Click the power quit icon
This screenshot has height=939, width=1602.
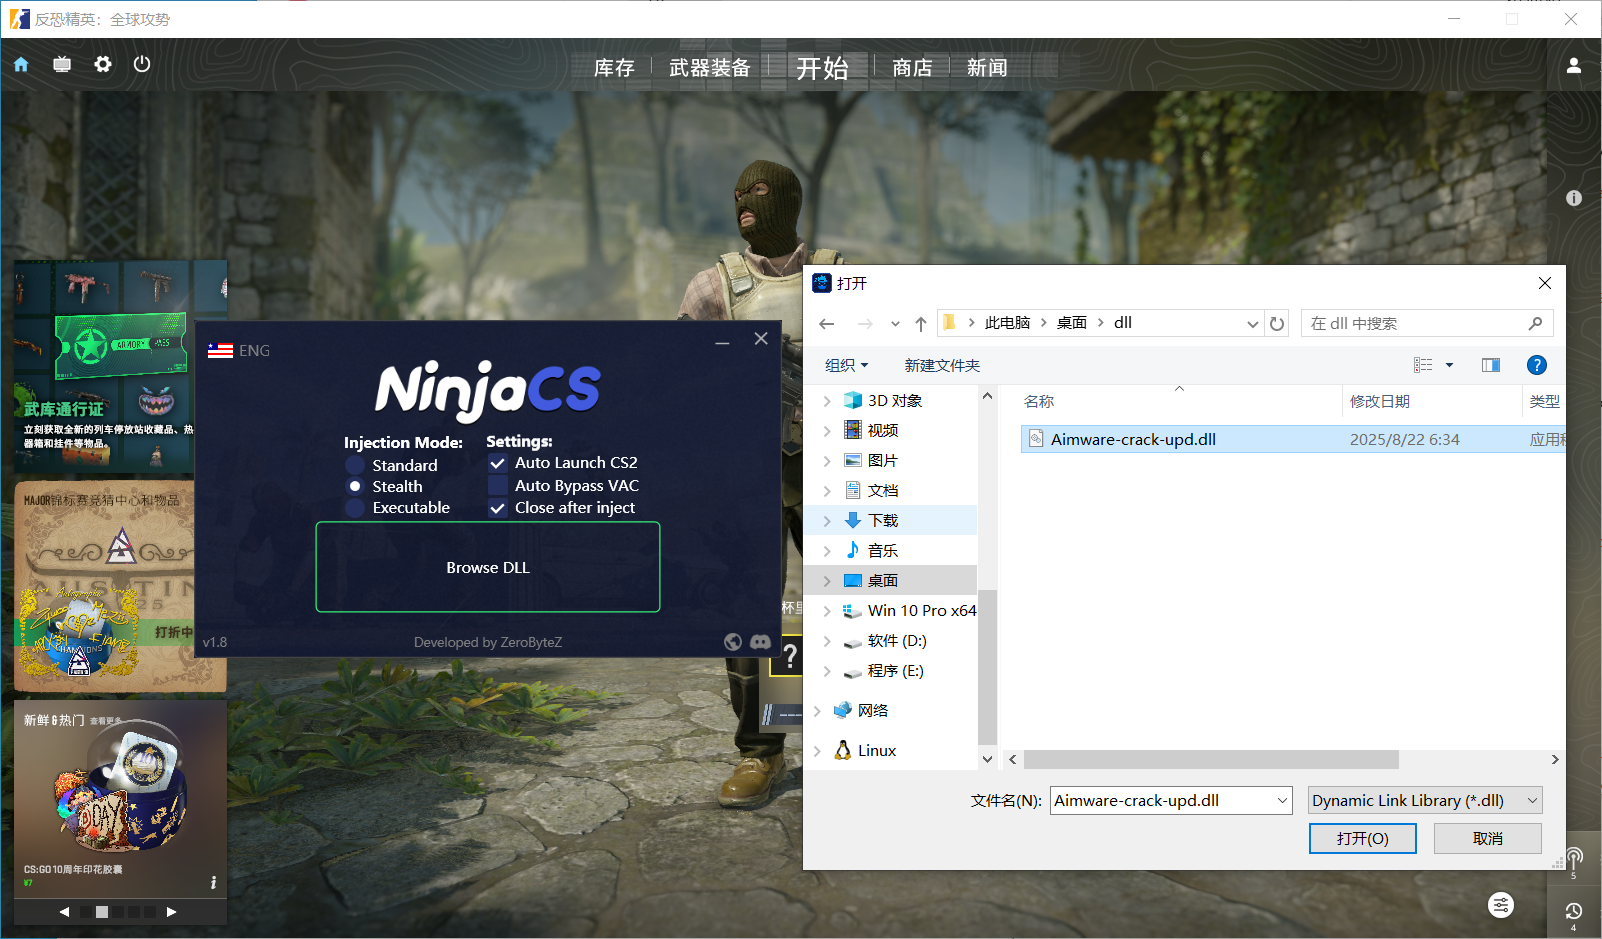(x=142, y=64)
